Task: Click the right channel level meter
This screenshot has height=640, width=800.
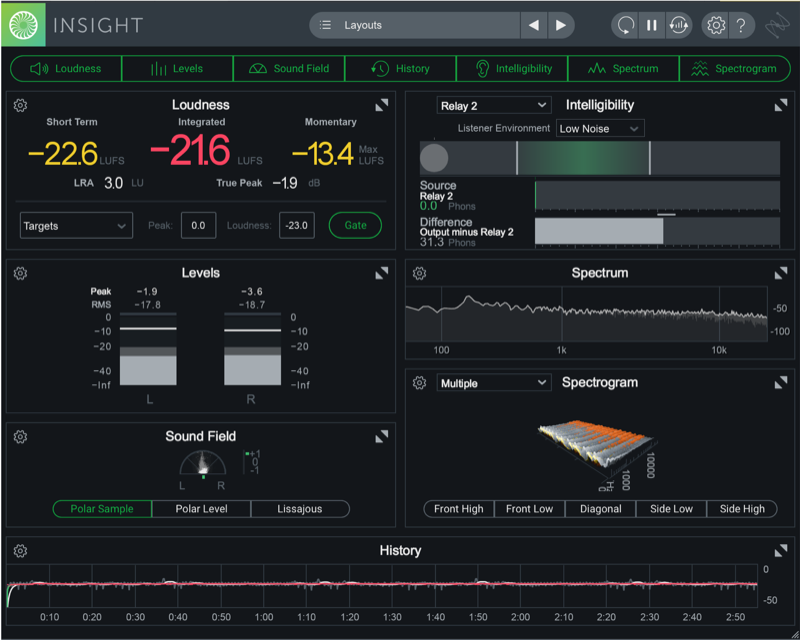Action: (253, 349)
